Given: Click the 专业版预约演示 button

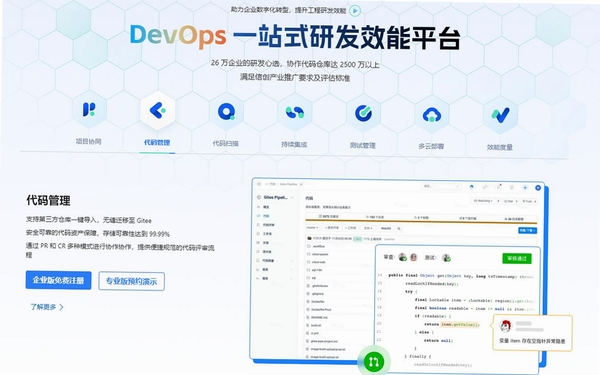Looking at the screenshot, I should point(132,281).
